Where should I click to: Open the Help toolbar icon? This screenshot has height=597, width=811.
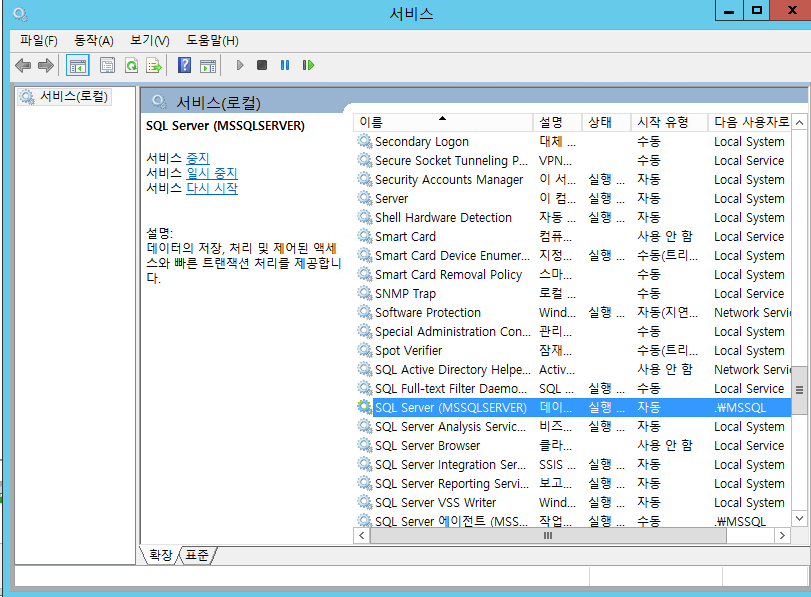[x=184, y=65]
